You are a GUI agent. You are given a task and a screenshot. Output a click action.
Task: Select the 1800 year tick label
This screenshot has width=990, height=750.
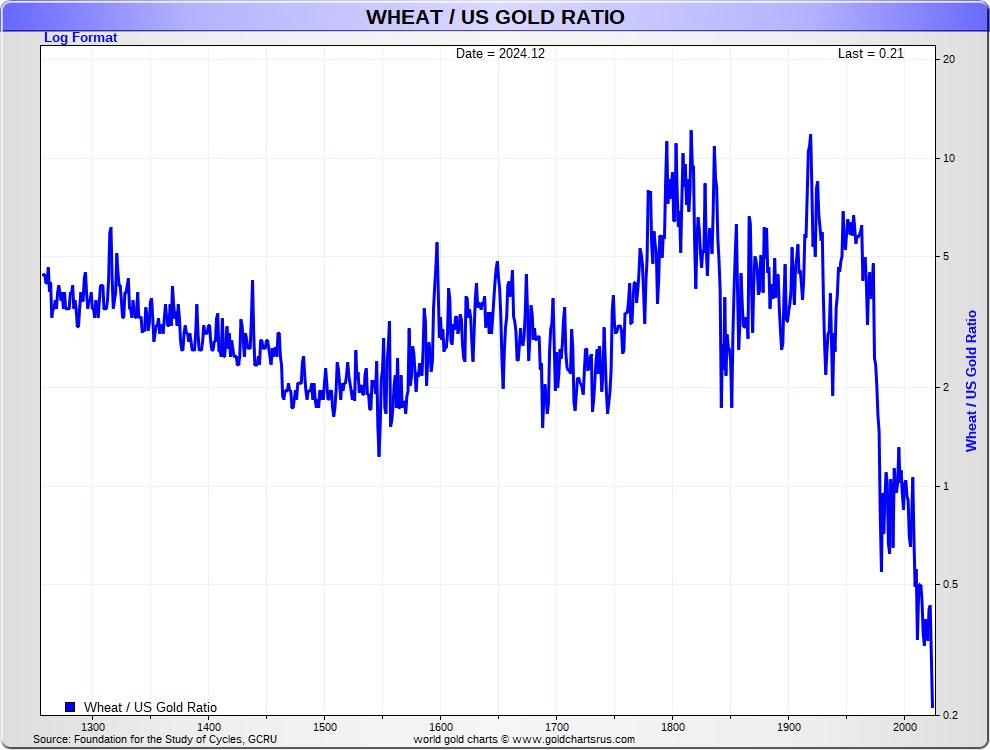coord(673,726)
